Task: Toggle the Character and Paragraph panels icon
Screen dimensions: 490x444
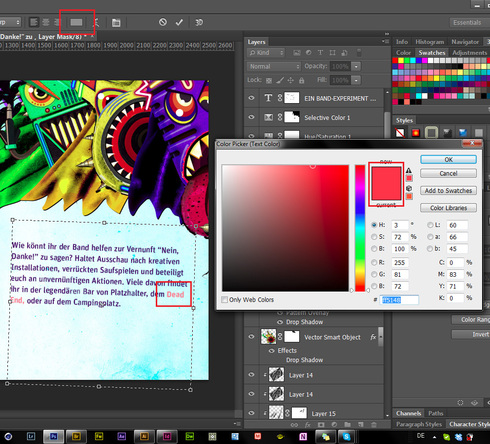Action: tap(116, 22)
